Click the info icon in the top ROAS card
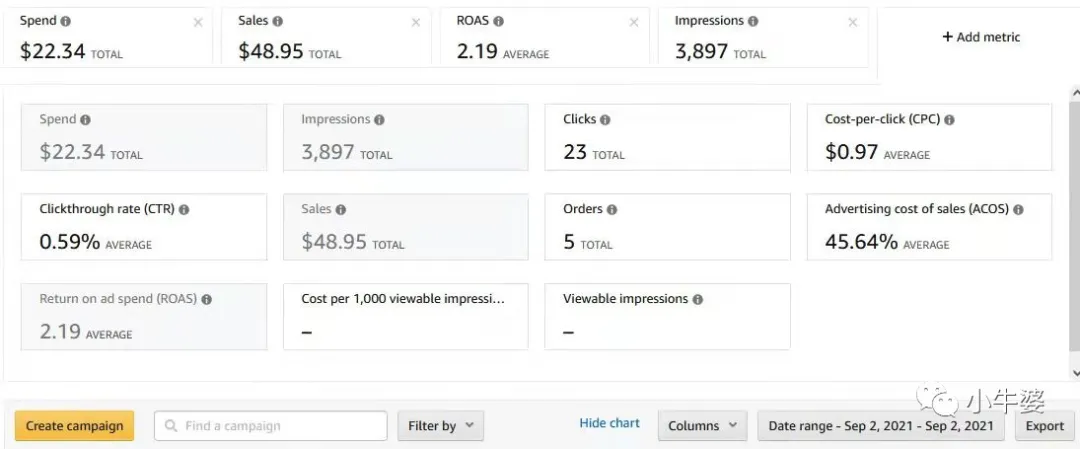The height and width of the screenshot is (449, 1080). click(x=498, y=21)
